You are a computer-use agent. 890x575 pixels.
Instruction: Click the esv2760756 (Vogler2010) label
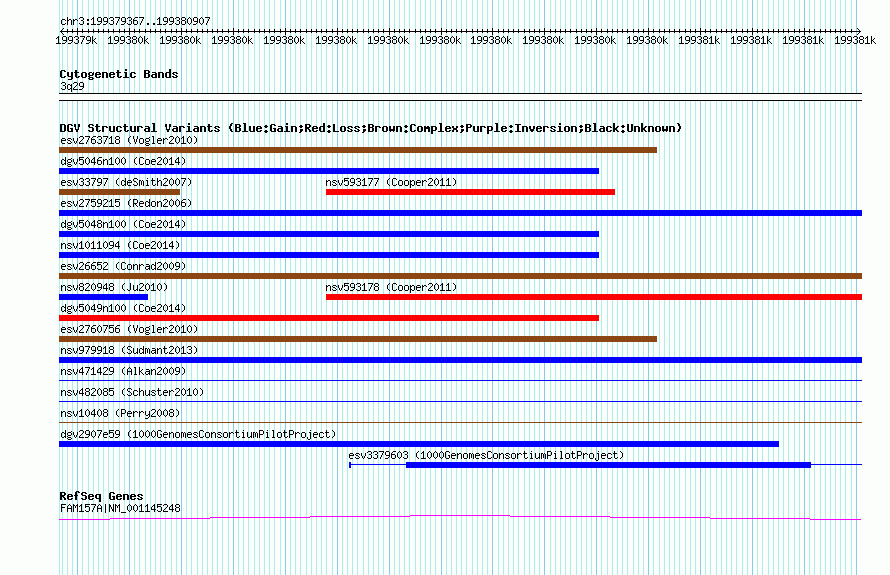point(129,329)
